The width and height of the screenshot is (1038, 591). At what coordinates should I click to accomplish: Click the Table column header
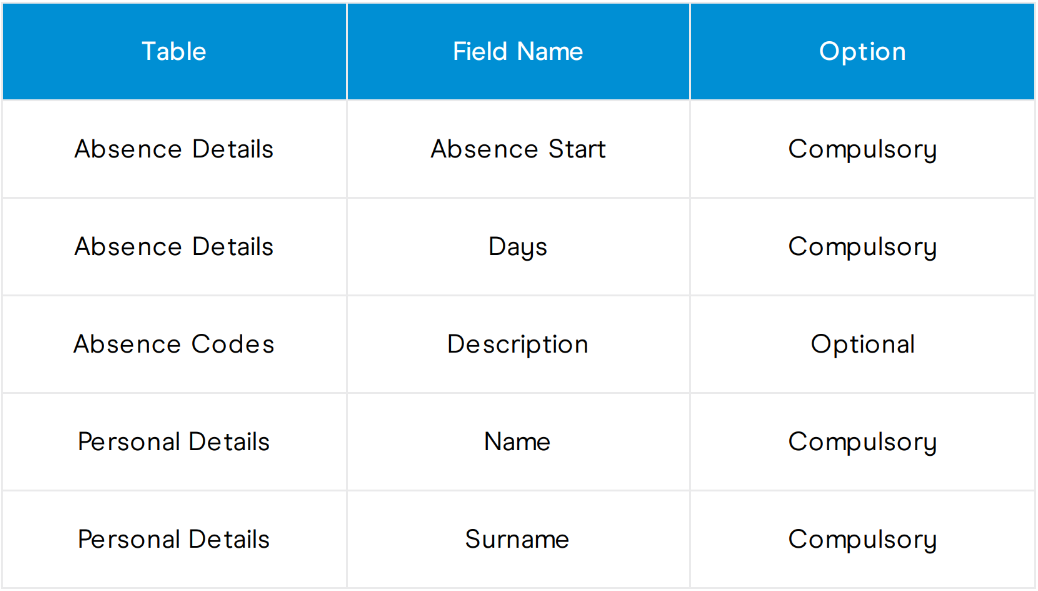click(x=174, y=52)
